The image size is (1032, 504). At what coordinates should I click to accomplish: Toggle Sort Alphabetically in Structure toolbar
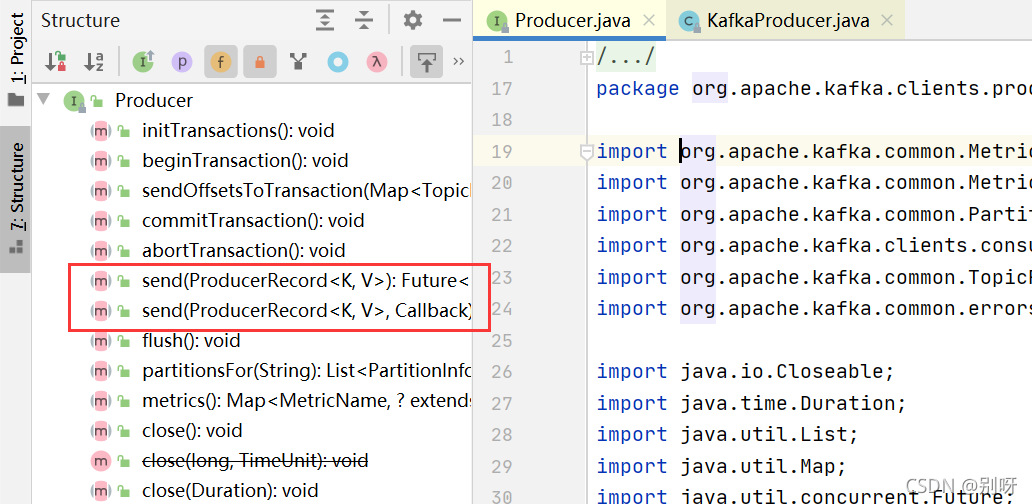pos(93,62)
